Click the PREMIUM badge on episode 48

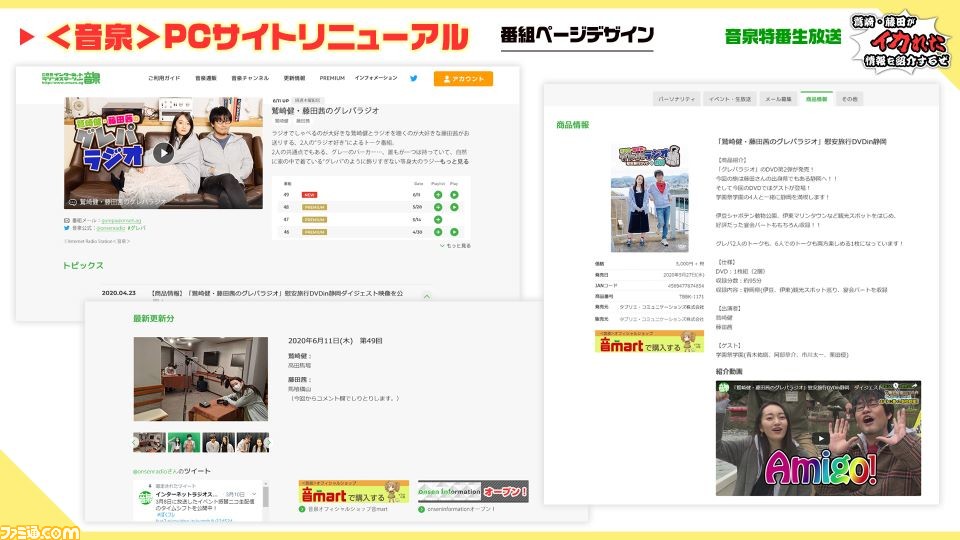pyautogui.click(x=314, y=207)
